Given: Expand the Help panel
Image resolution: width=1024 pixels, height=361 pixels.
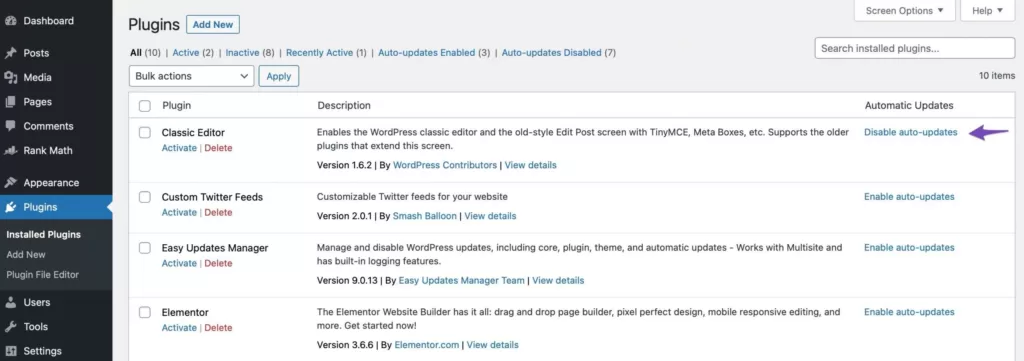Looking at the screenshot, I should 987,10.
